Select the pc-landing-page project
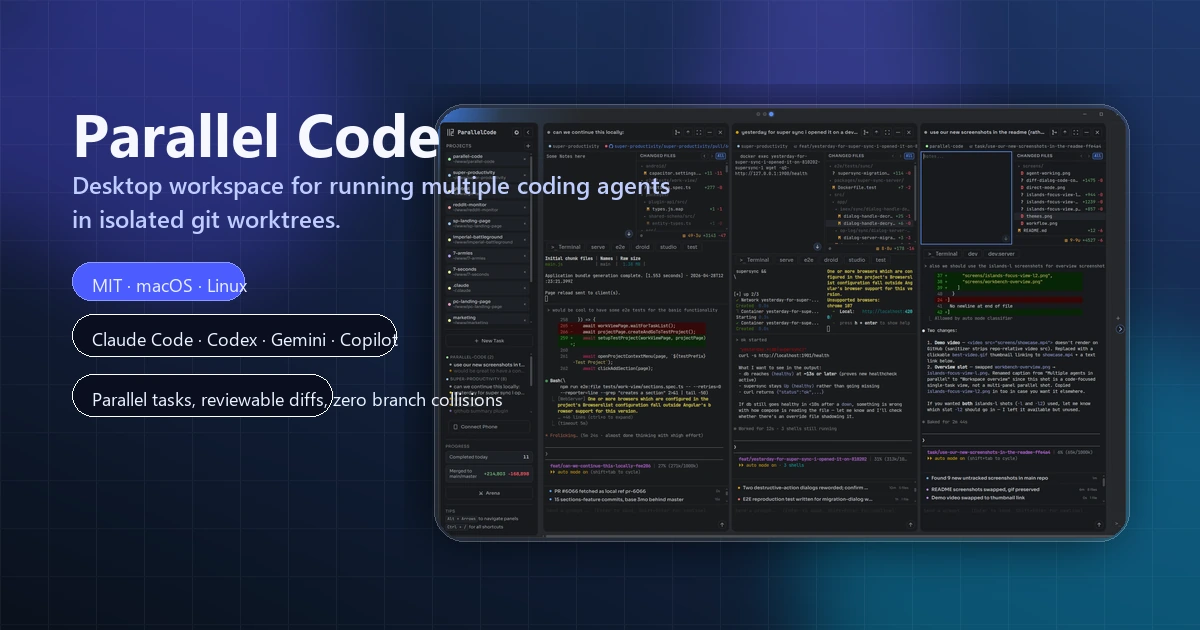 pos(487,304)
